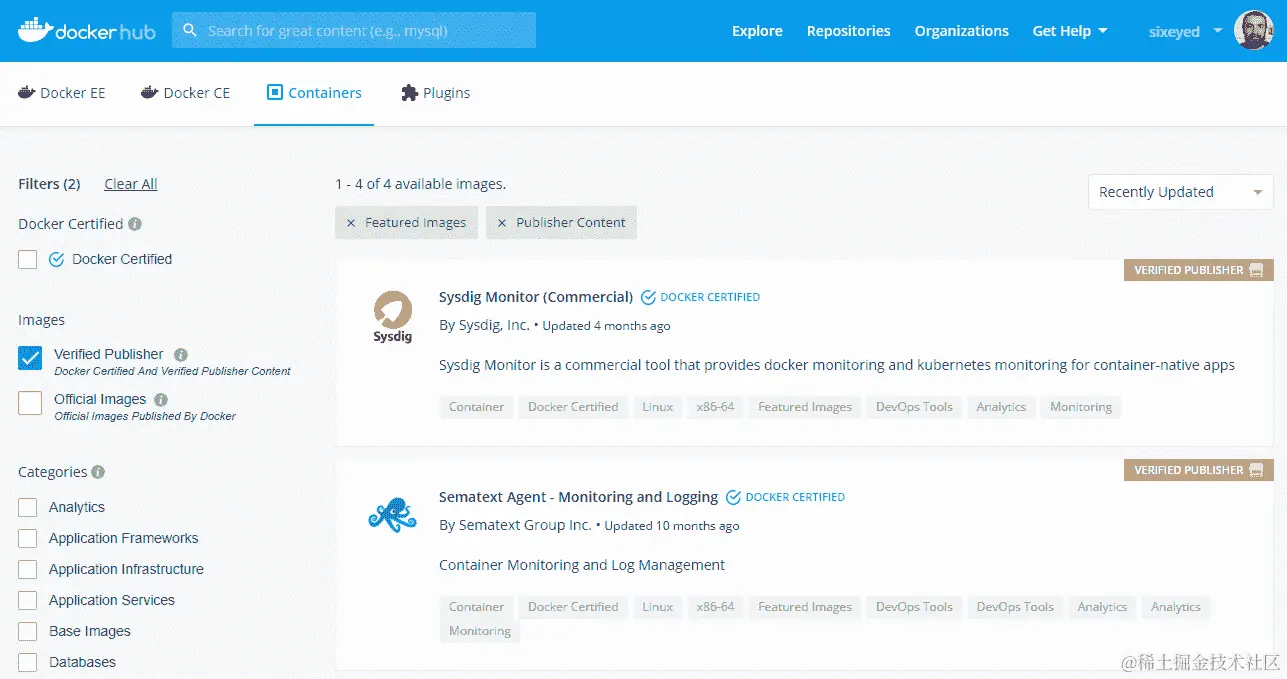
Task: Switch to the Docker CE tab
Action: tap(185, 93)
